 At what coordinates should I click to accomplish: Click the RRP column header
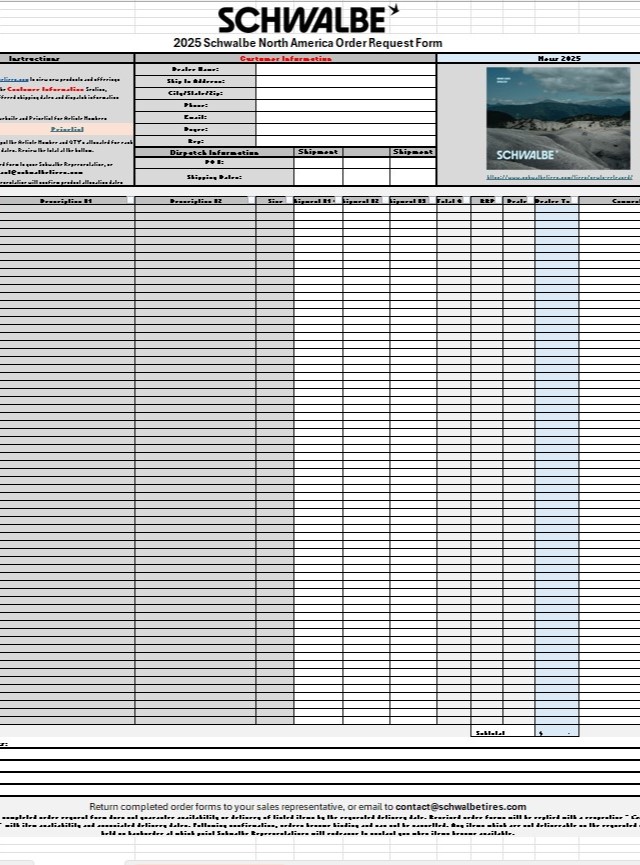tap(487, 201)
